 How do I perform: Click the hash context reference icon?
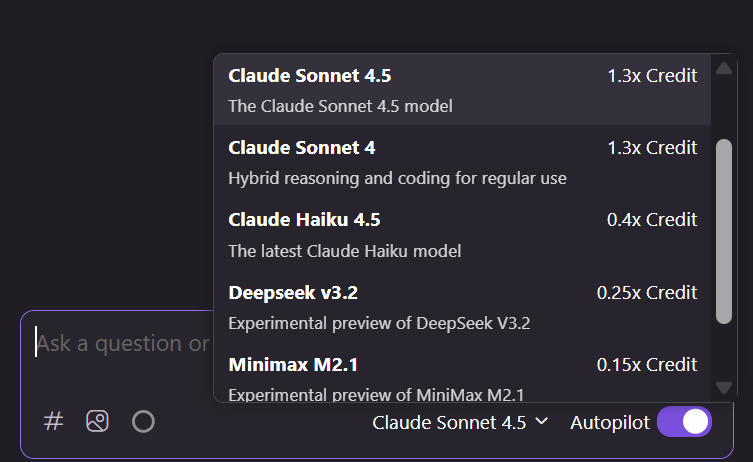pyautogui.click(x=53, y=422)
